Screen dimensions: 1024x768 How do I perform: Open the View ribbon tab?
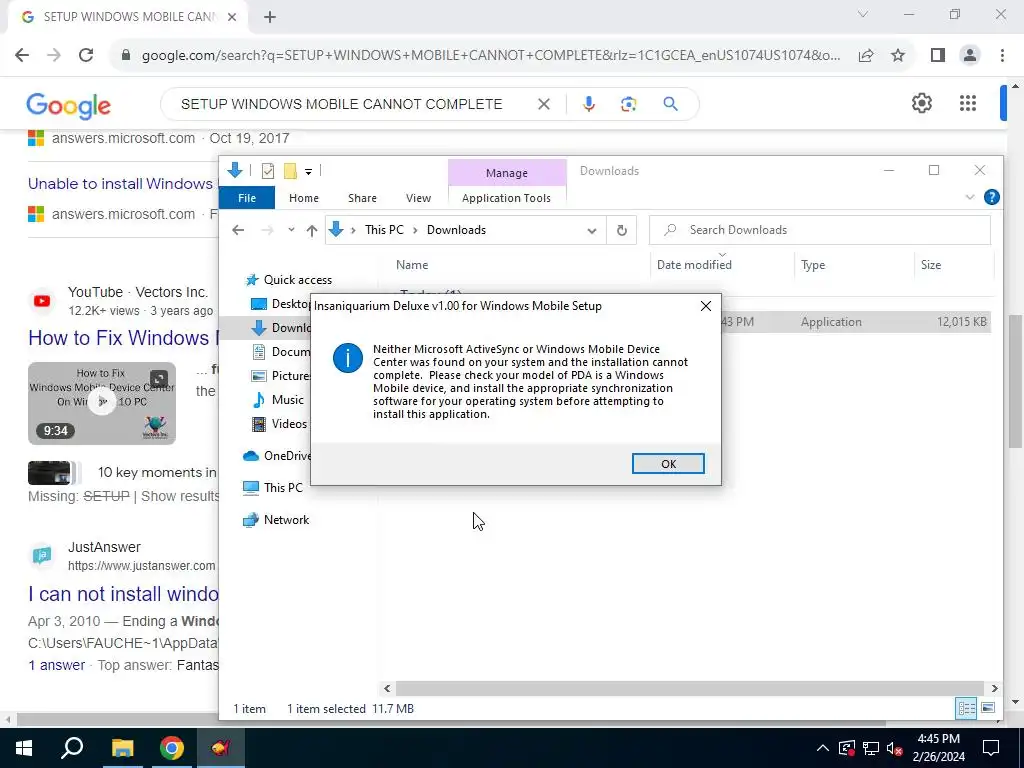click(x=419, y=198)
